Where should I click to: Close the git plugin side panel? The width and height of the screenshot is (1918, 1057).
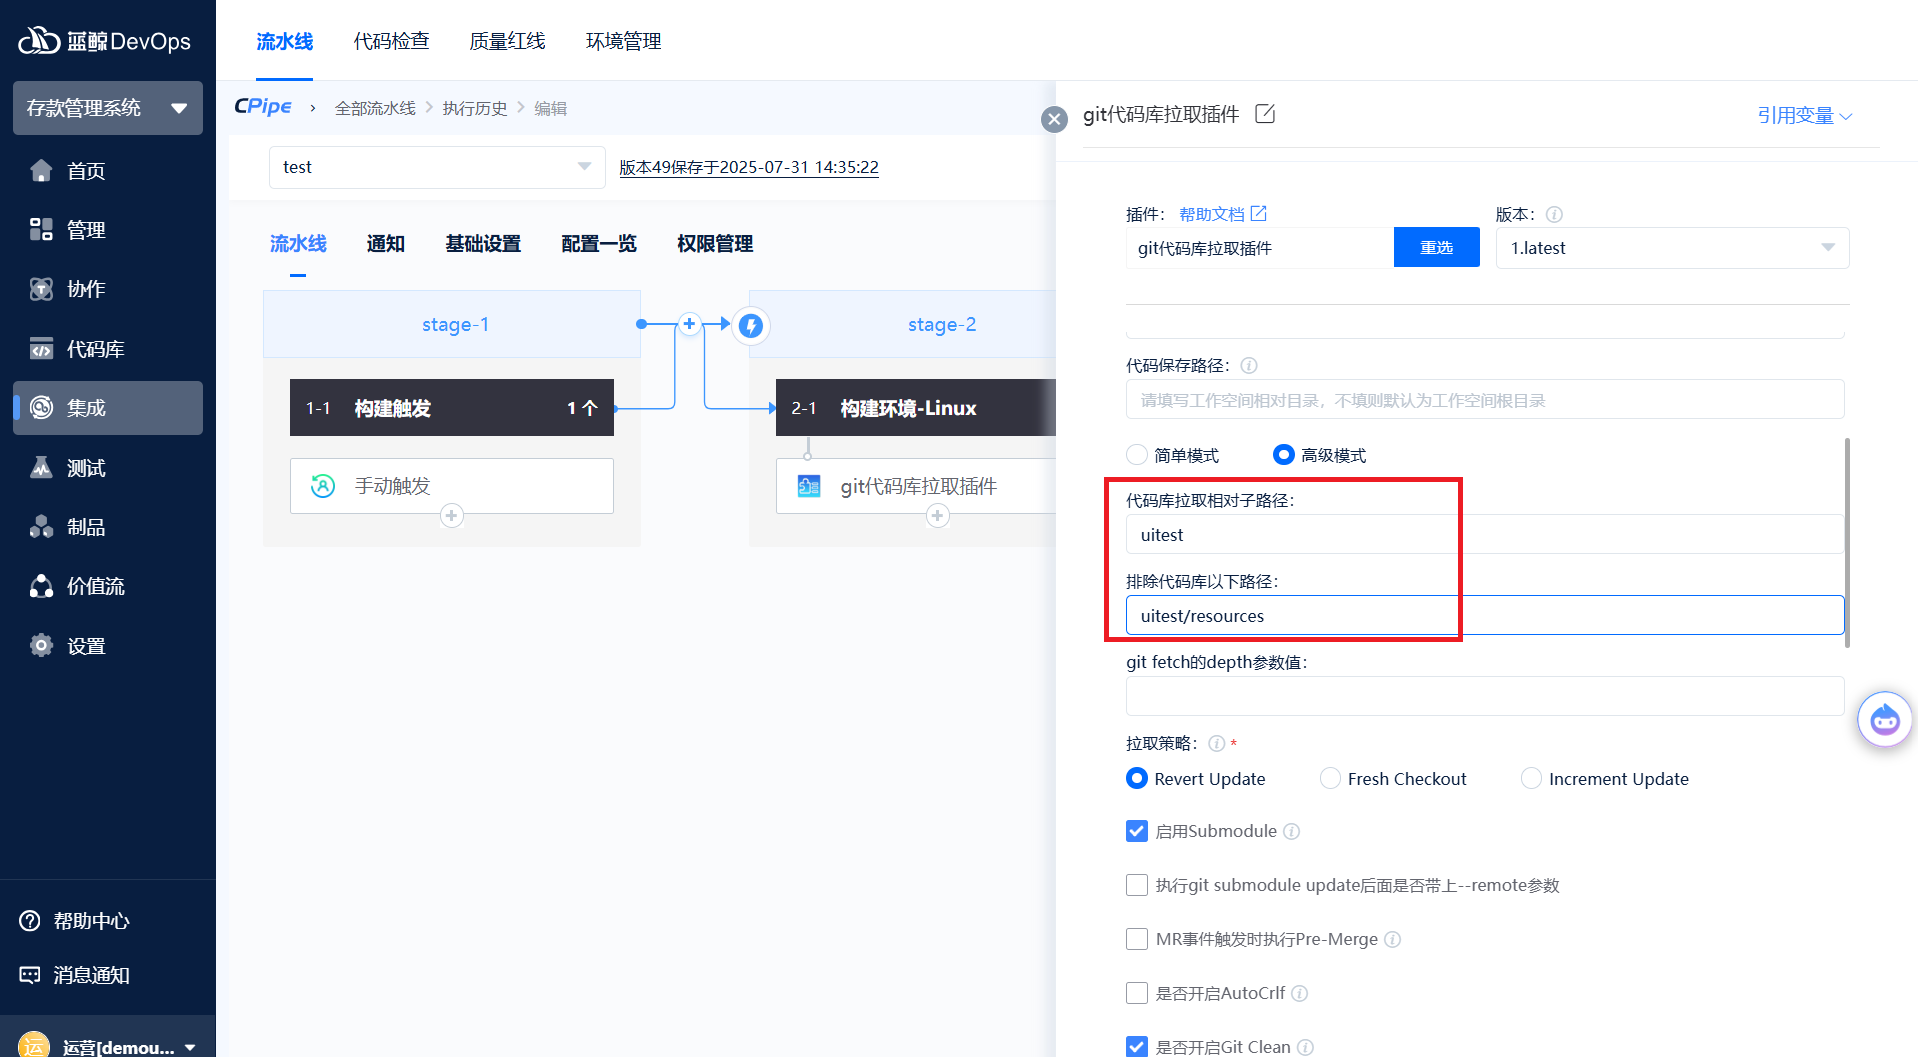point(1054,120)
